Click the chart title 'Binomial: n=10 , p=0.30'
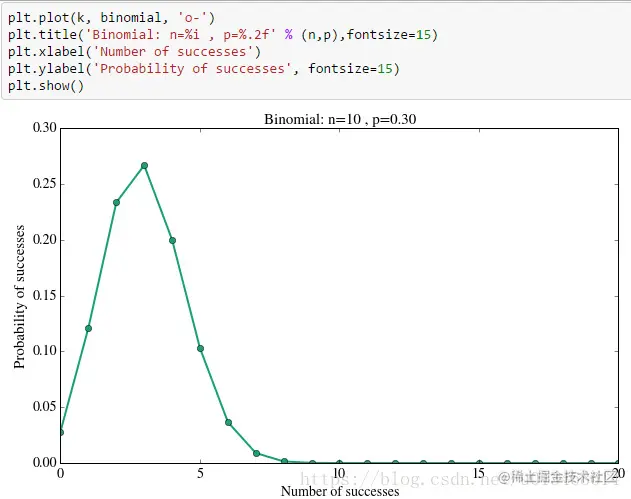The height and width of the screenshot is (499, 631). tap(340, 119)
